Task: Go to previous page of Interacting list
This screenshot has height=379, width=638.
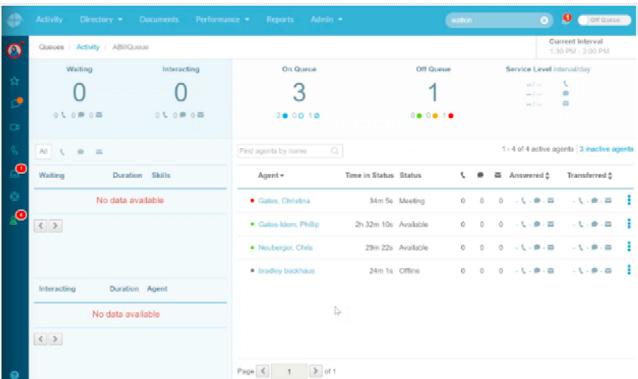Action: [41, 339]
